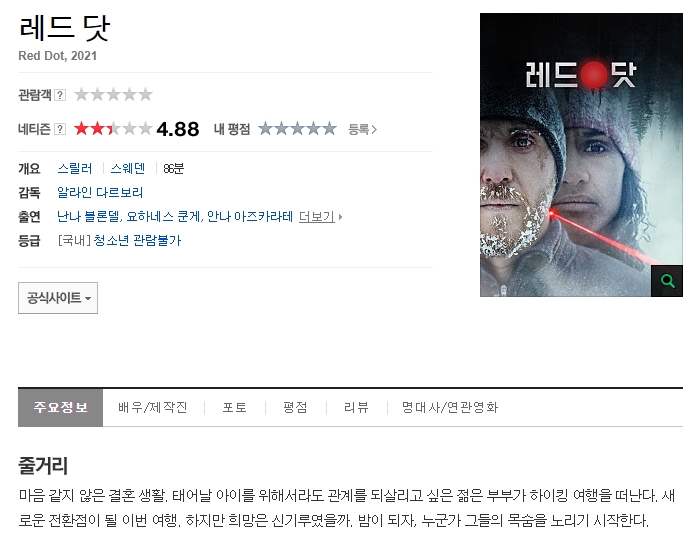
Task: Click the chevron next to 등록
Action: pyautogui.click(x=374, y=130)
